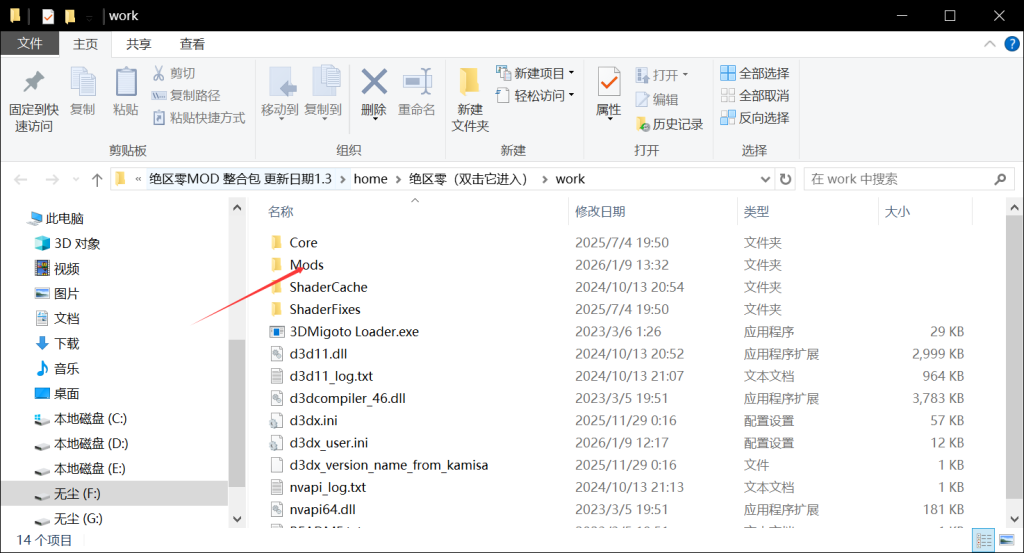
Task: Select the d3d11.dll file
Action: click(318, 353)
